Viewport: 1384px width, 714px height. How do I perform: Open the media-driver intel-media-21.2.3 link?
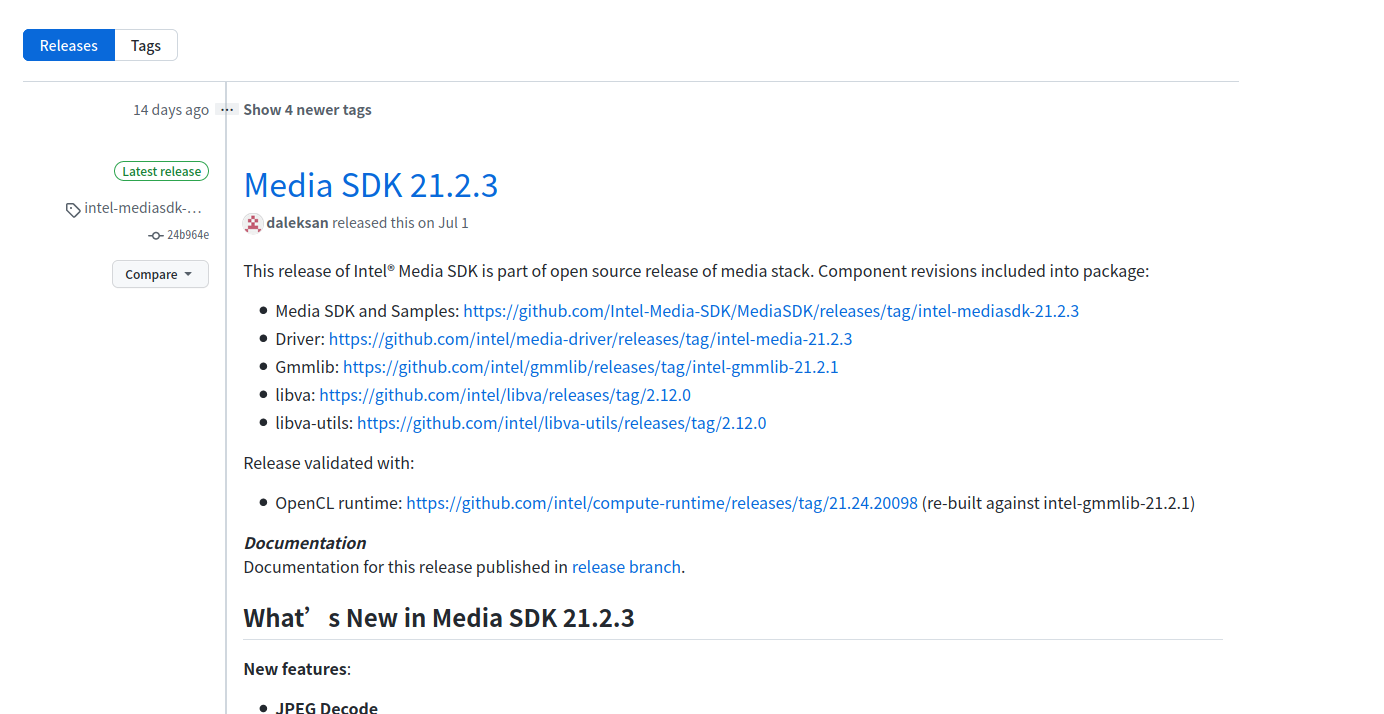tap(590, 339)
